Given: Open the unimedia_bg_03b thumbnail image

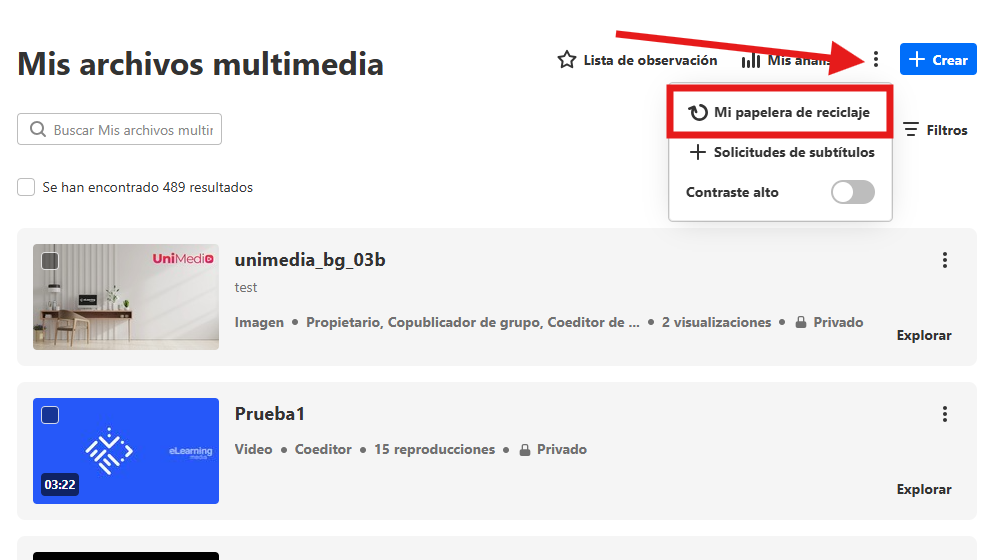Looking at the screenshot, I should pyautogui.click(x=126, y=297).
